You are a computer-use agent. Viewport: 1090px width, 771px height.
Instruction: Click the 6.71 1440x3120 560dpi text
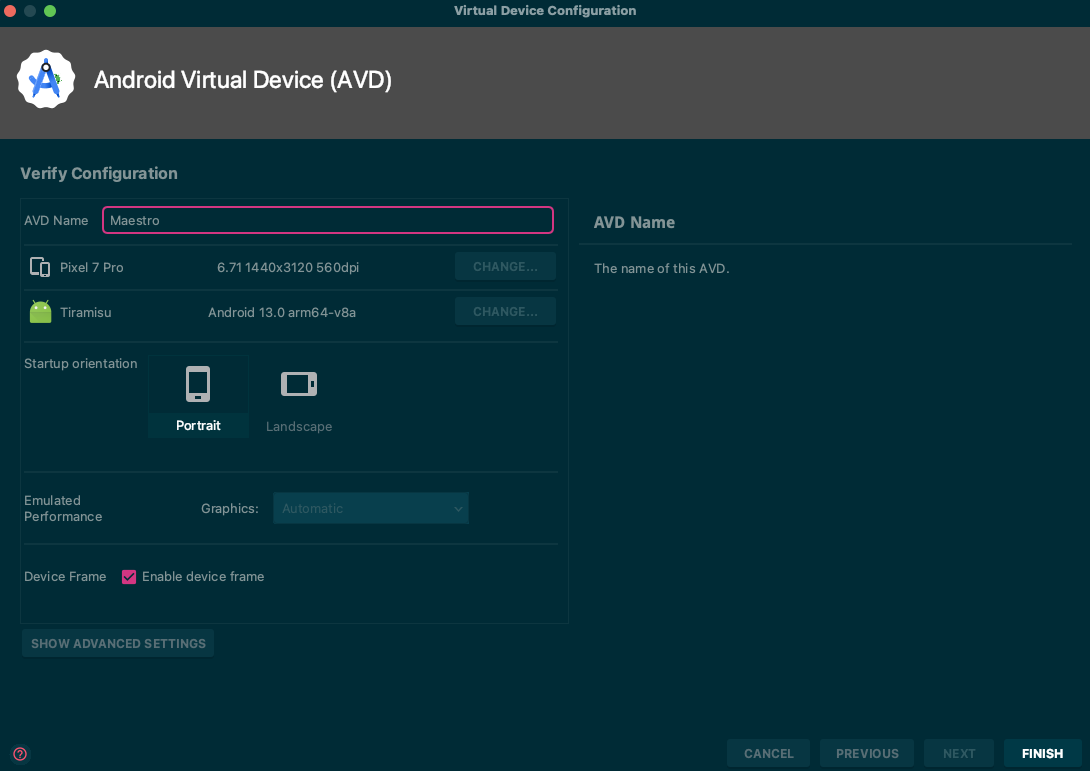pyautogui.click(x=288, y=268)
